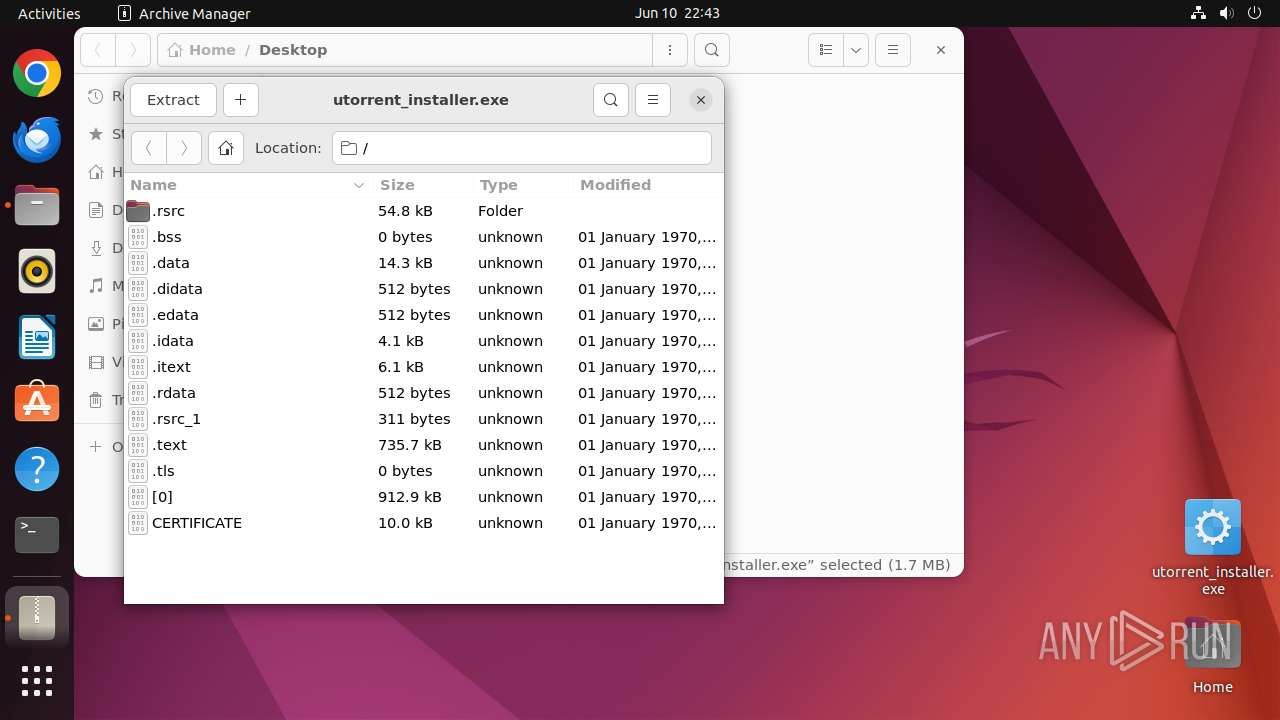This screenshot has height=720, width=1280.
Task: Select the .tls file
Action: coord(423,471)
